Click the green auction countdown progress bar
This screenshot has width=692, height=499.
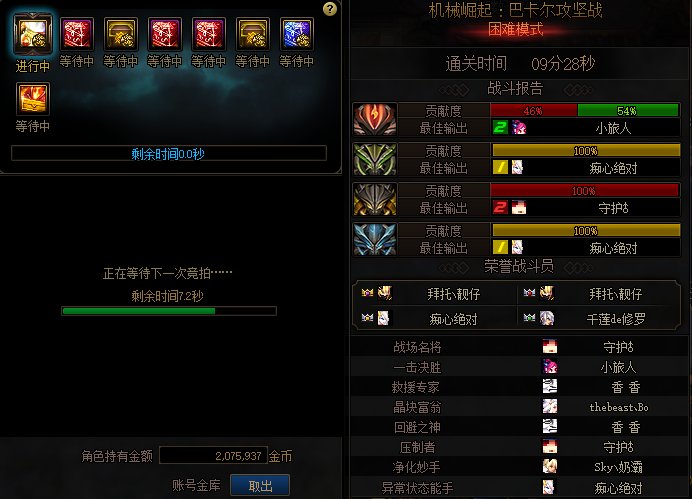coord(169,311)
